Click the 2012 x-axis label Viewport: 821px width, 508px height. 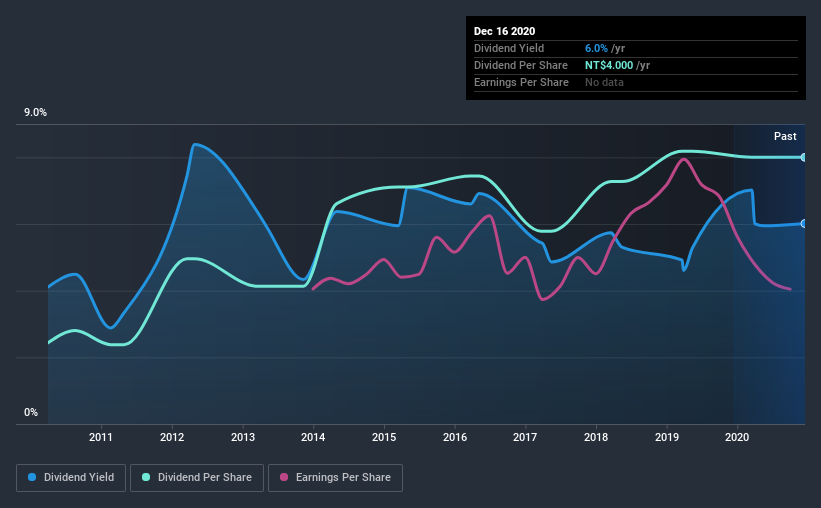[172, 437]
